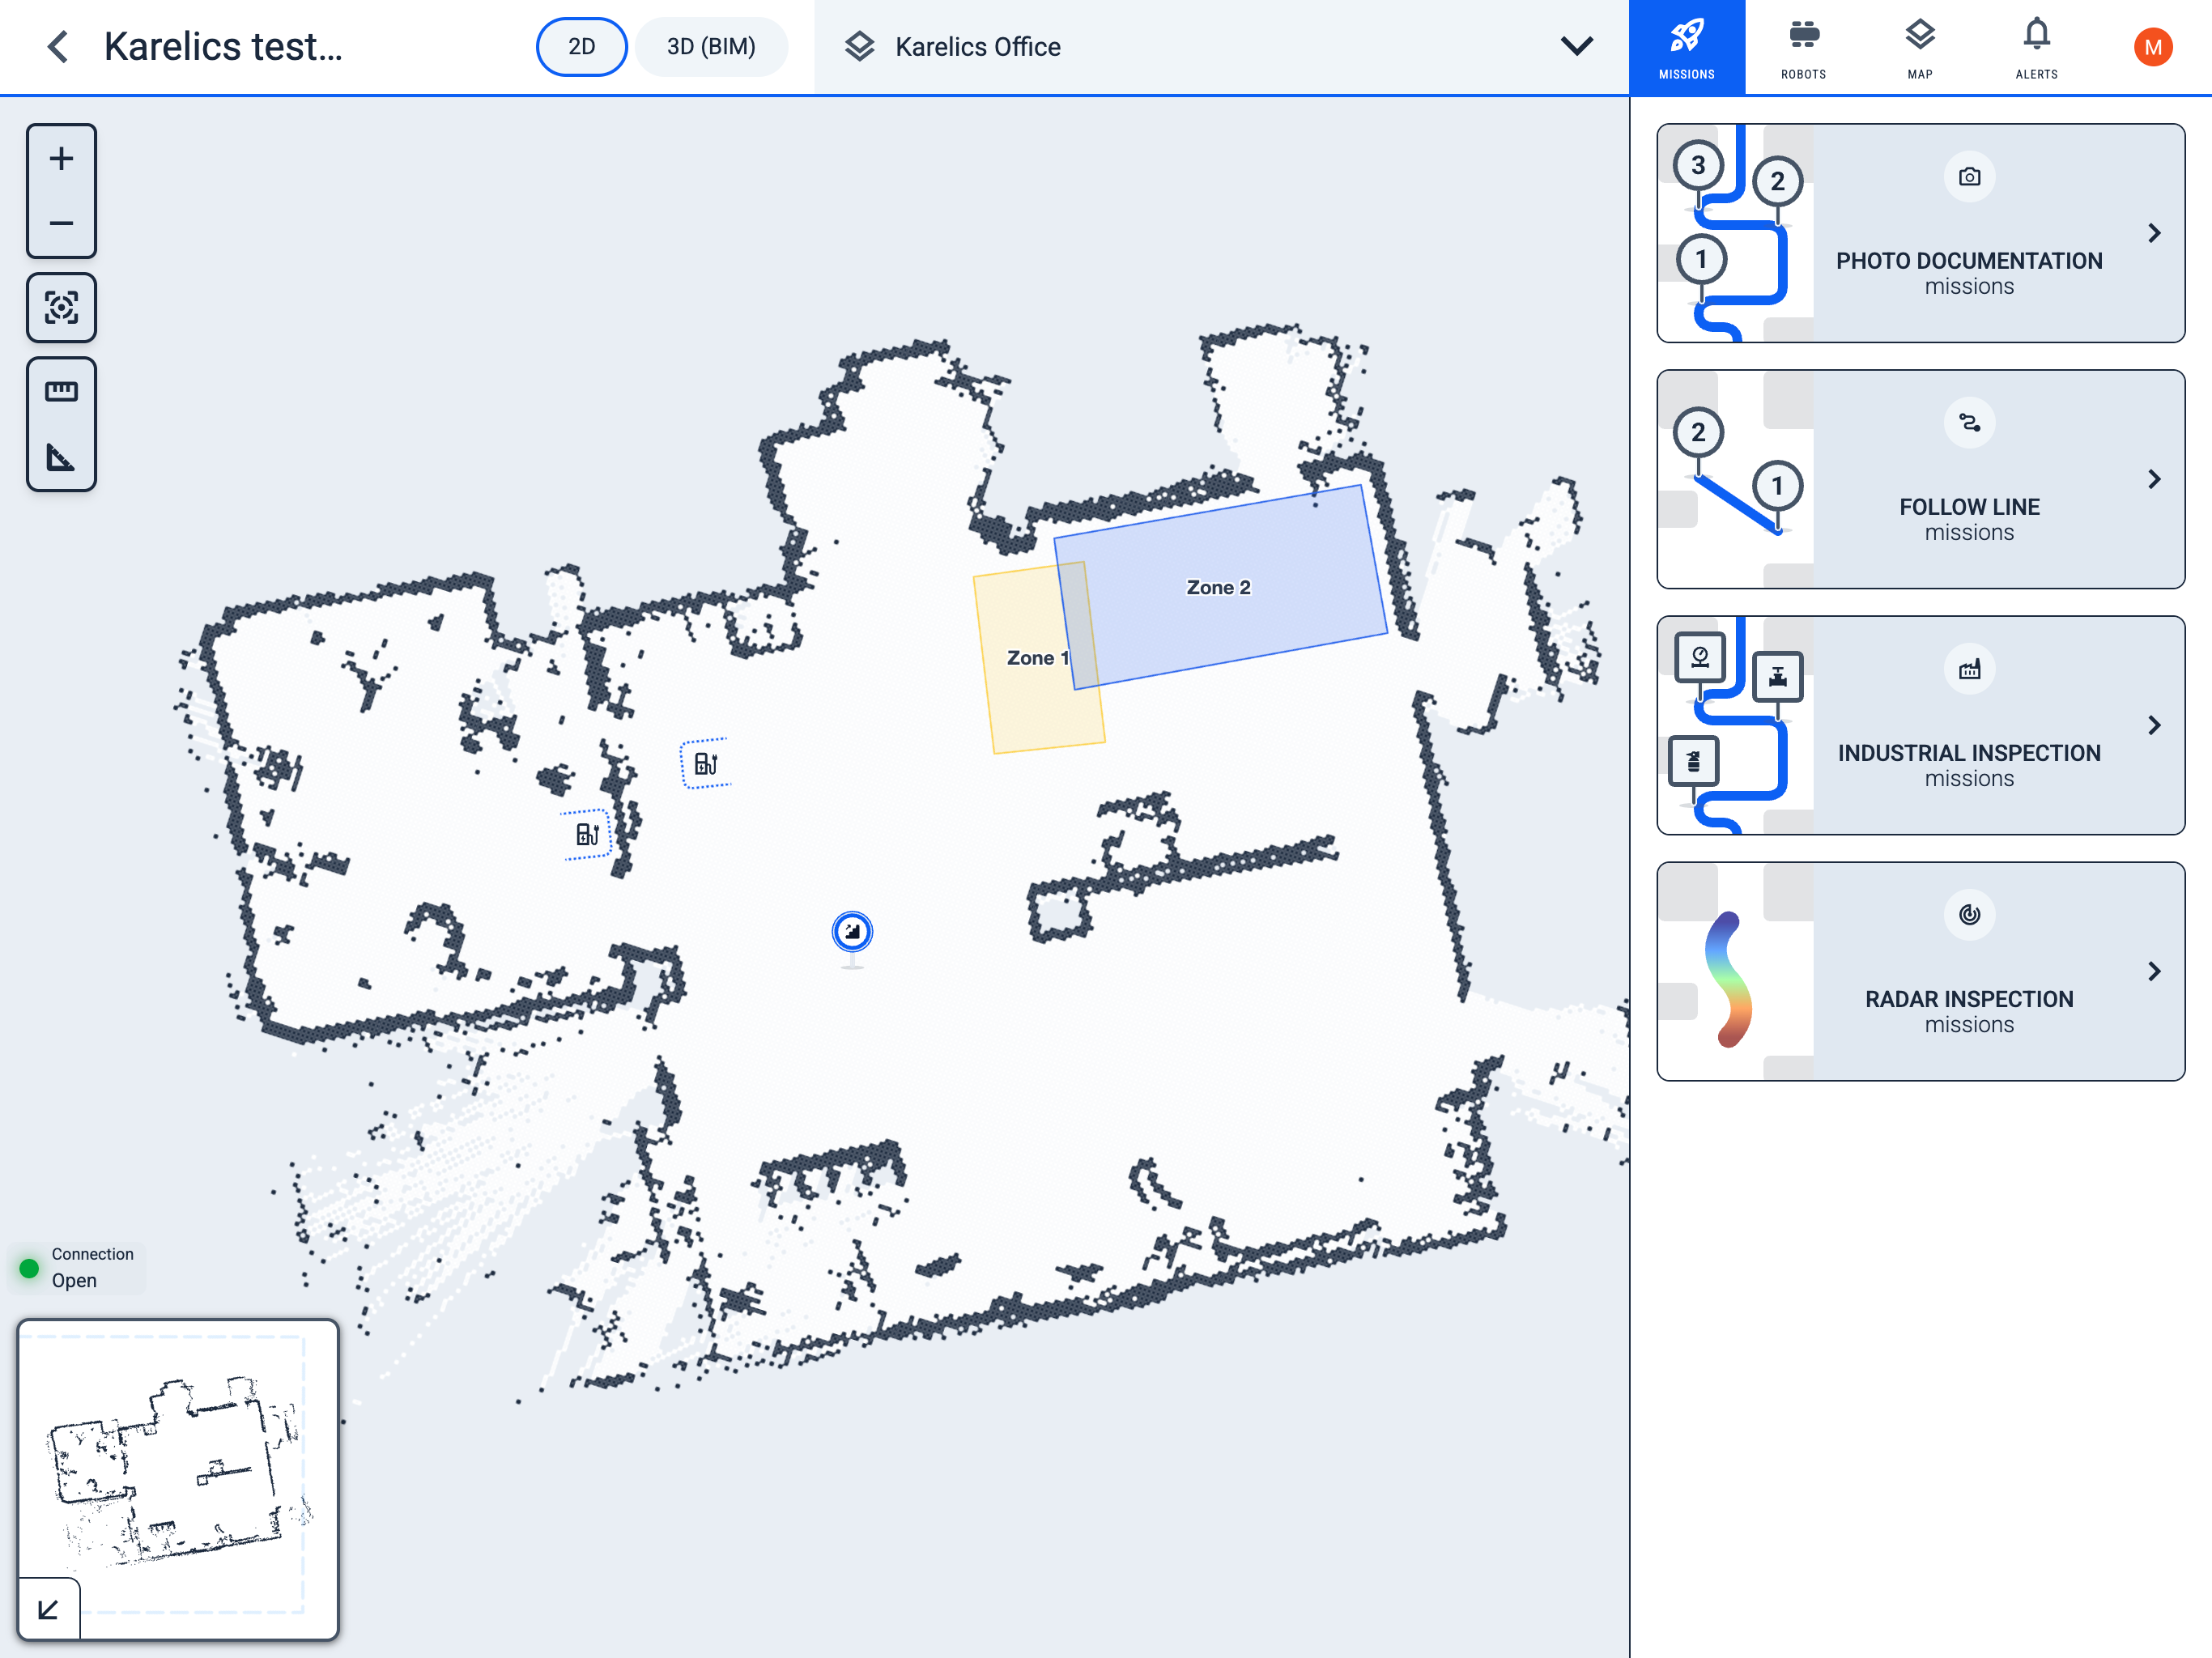This screenshot has width=2212, height=1658.
Task: Click the recenter map focus icon
Action: pos(61,307)
